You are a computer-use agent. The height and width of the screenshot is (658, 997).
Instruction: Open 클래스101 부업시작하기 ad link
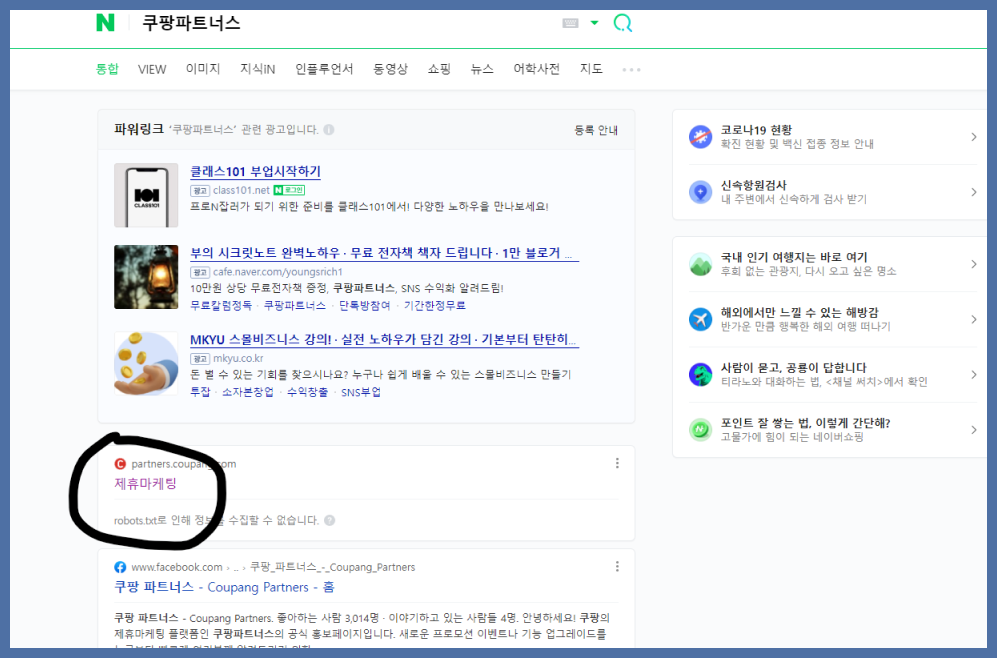click(255, 172)
